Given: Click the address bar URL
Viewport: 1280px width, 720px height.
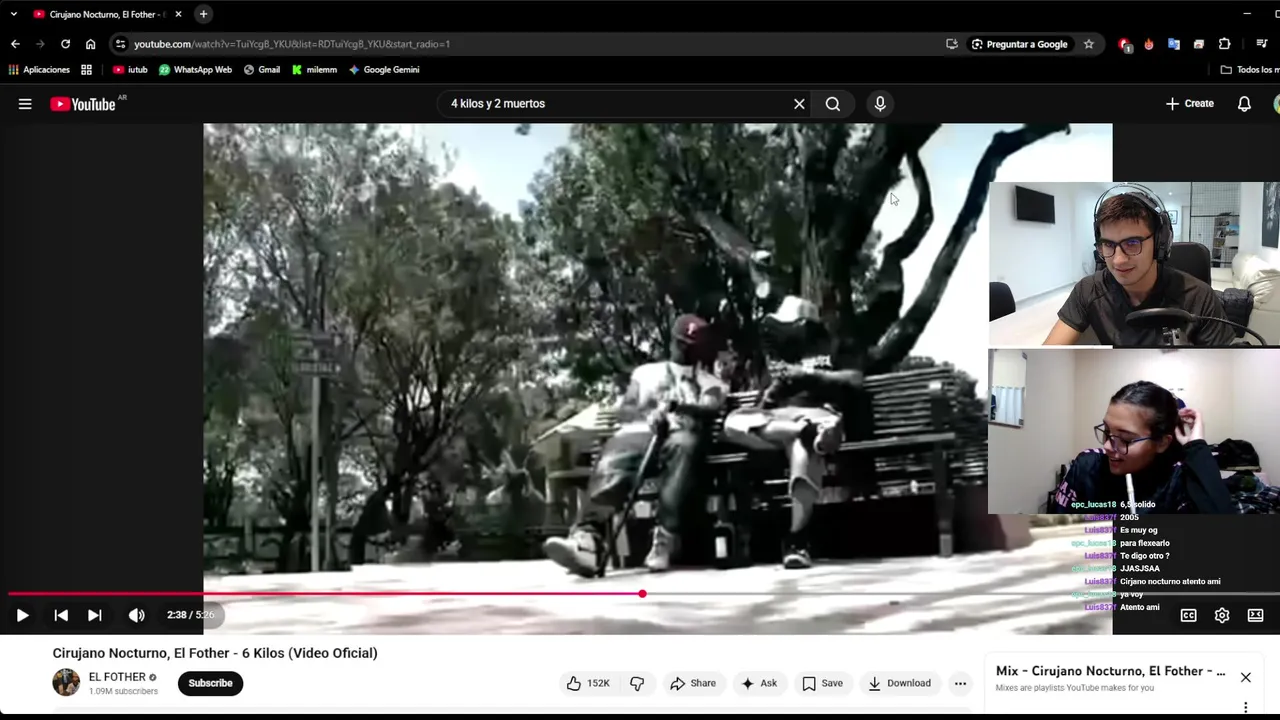Looking at the screenshot, I should [x=292, y=44].
